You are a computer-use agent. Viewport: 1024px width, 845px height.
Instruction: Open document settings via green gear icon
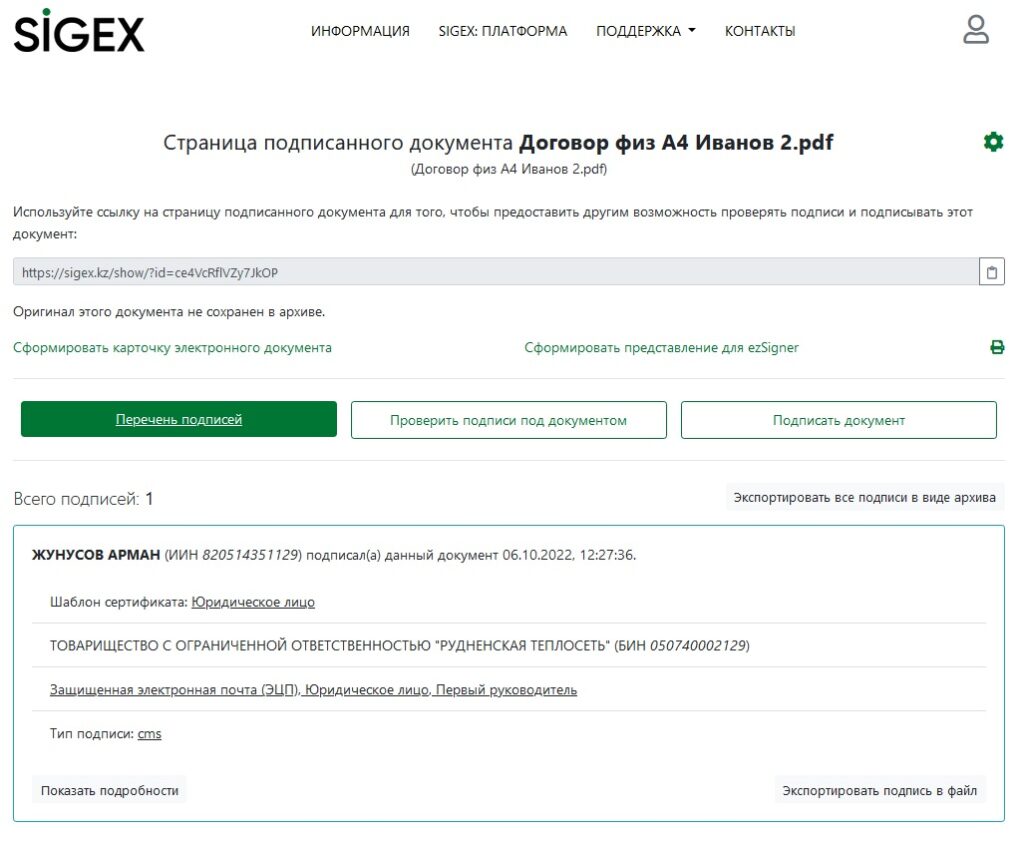click(x=993, y=142)
